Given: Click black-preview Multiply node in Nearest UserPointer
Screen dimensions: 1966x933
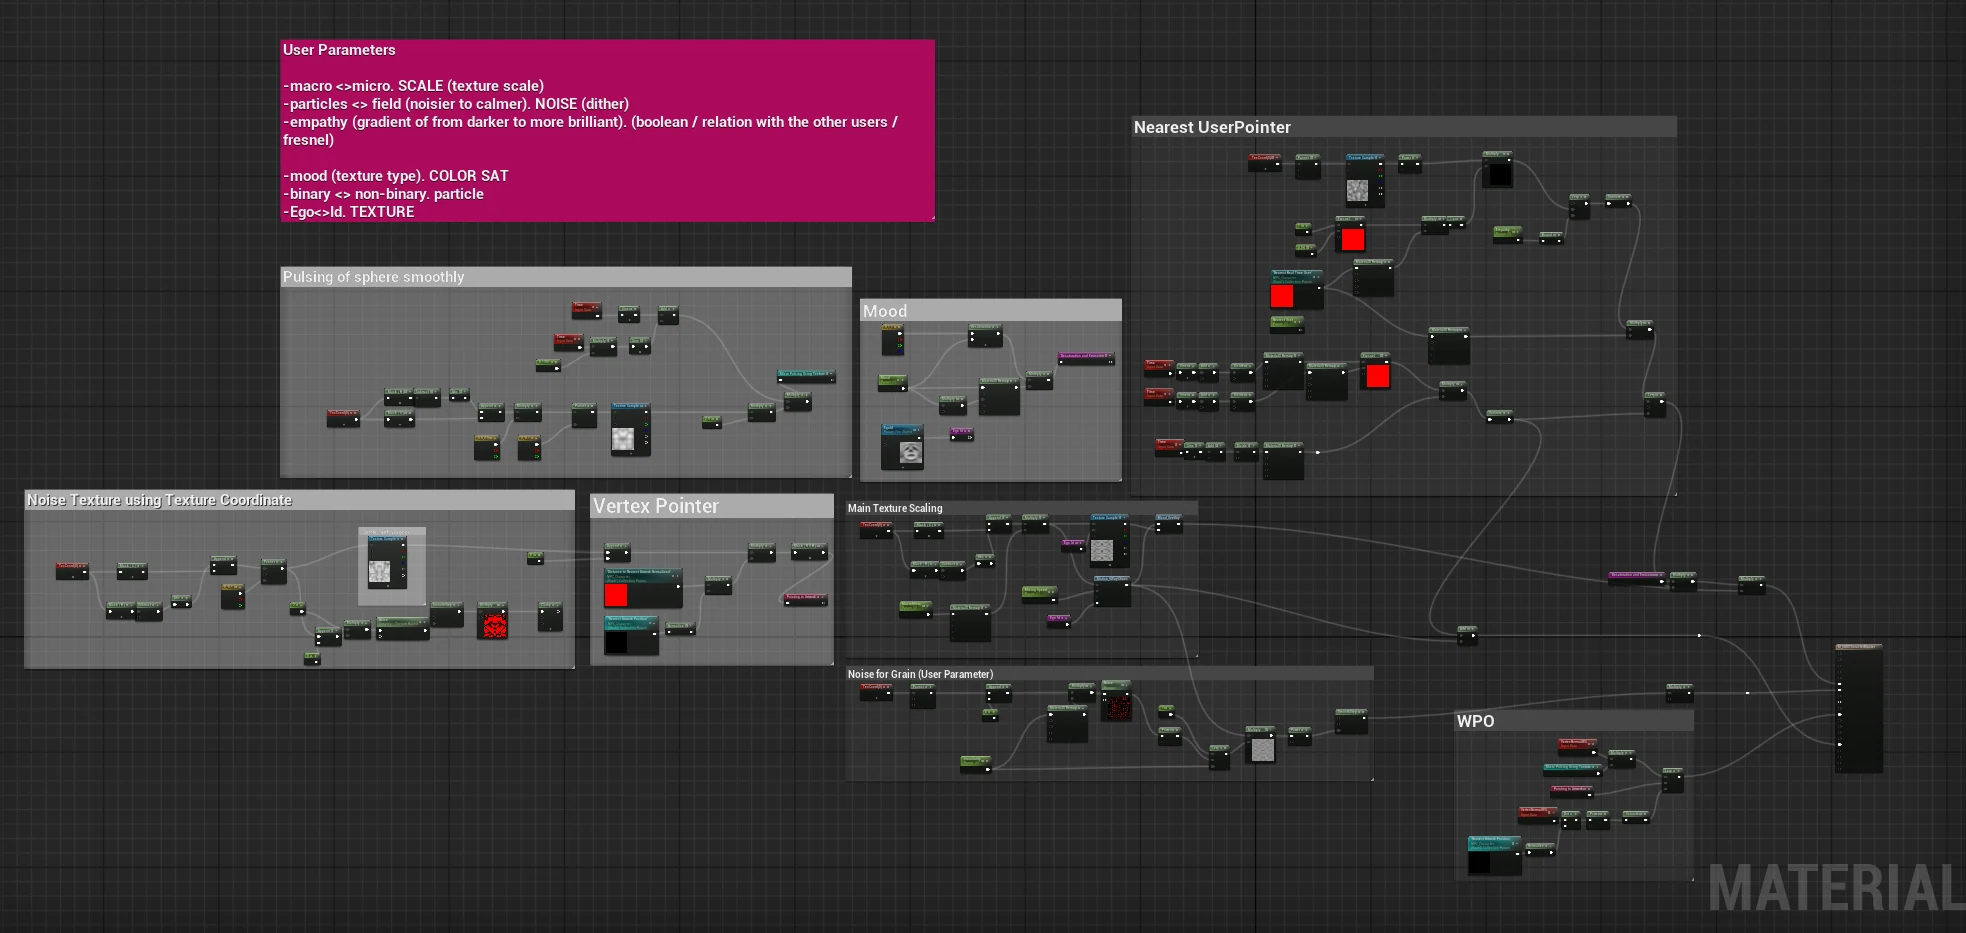Looking at the screenshot, I should point(1497,169).
